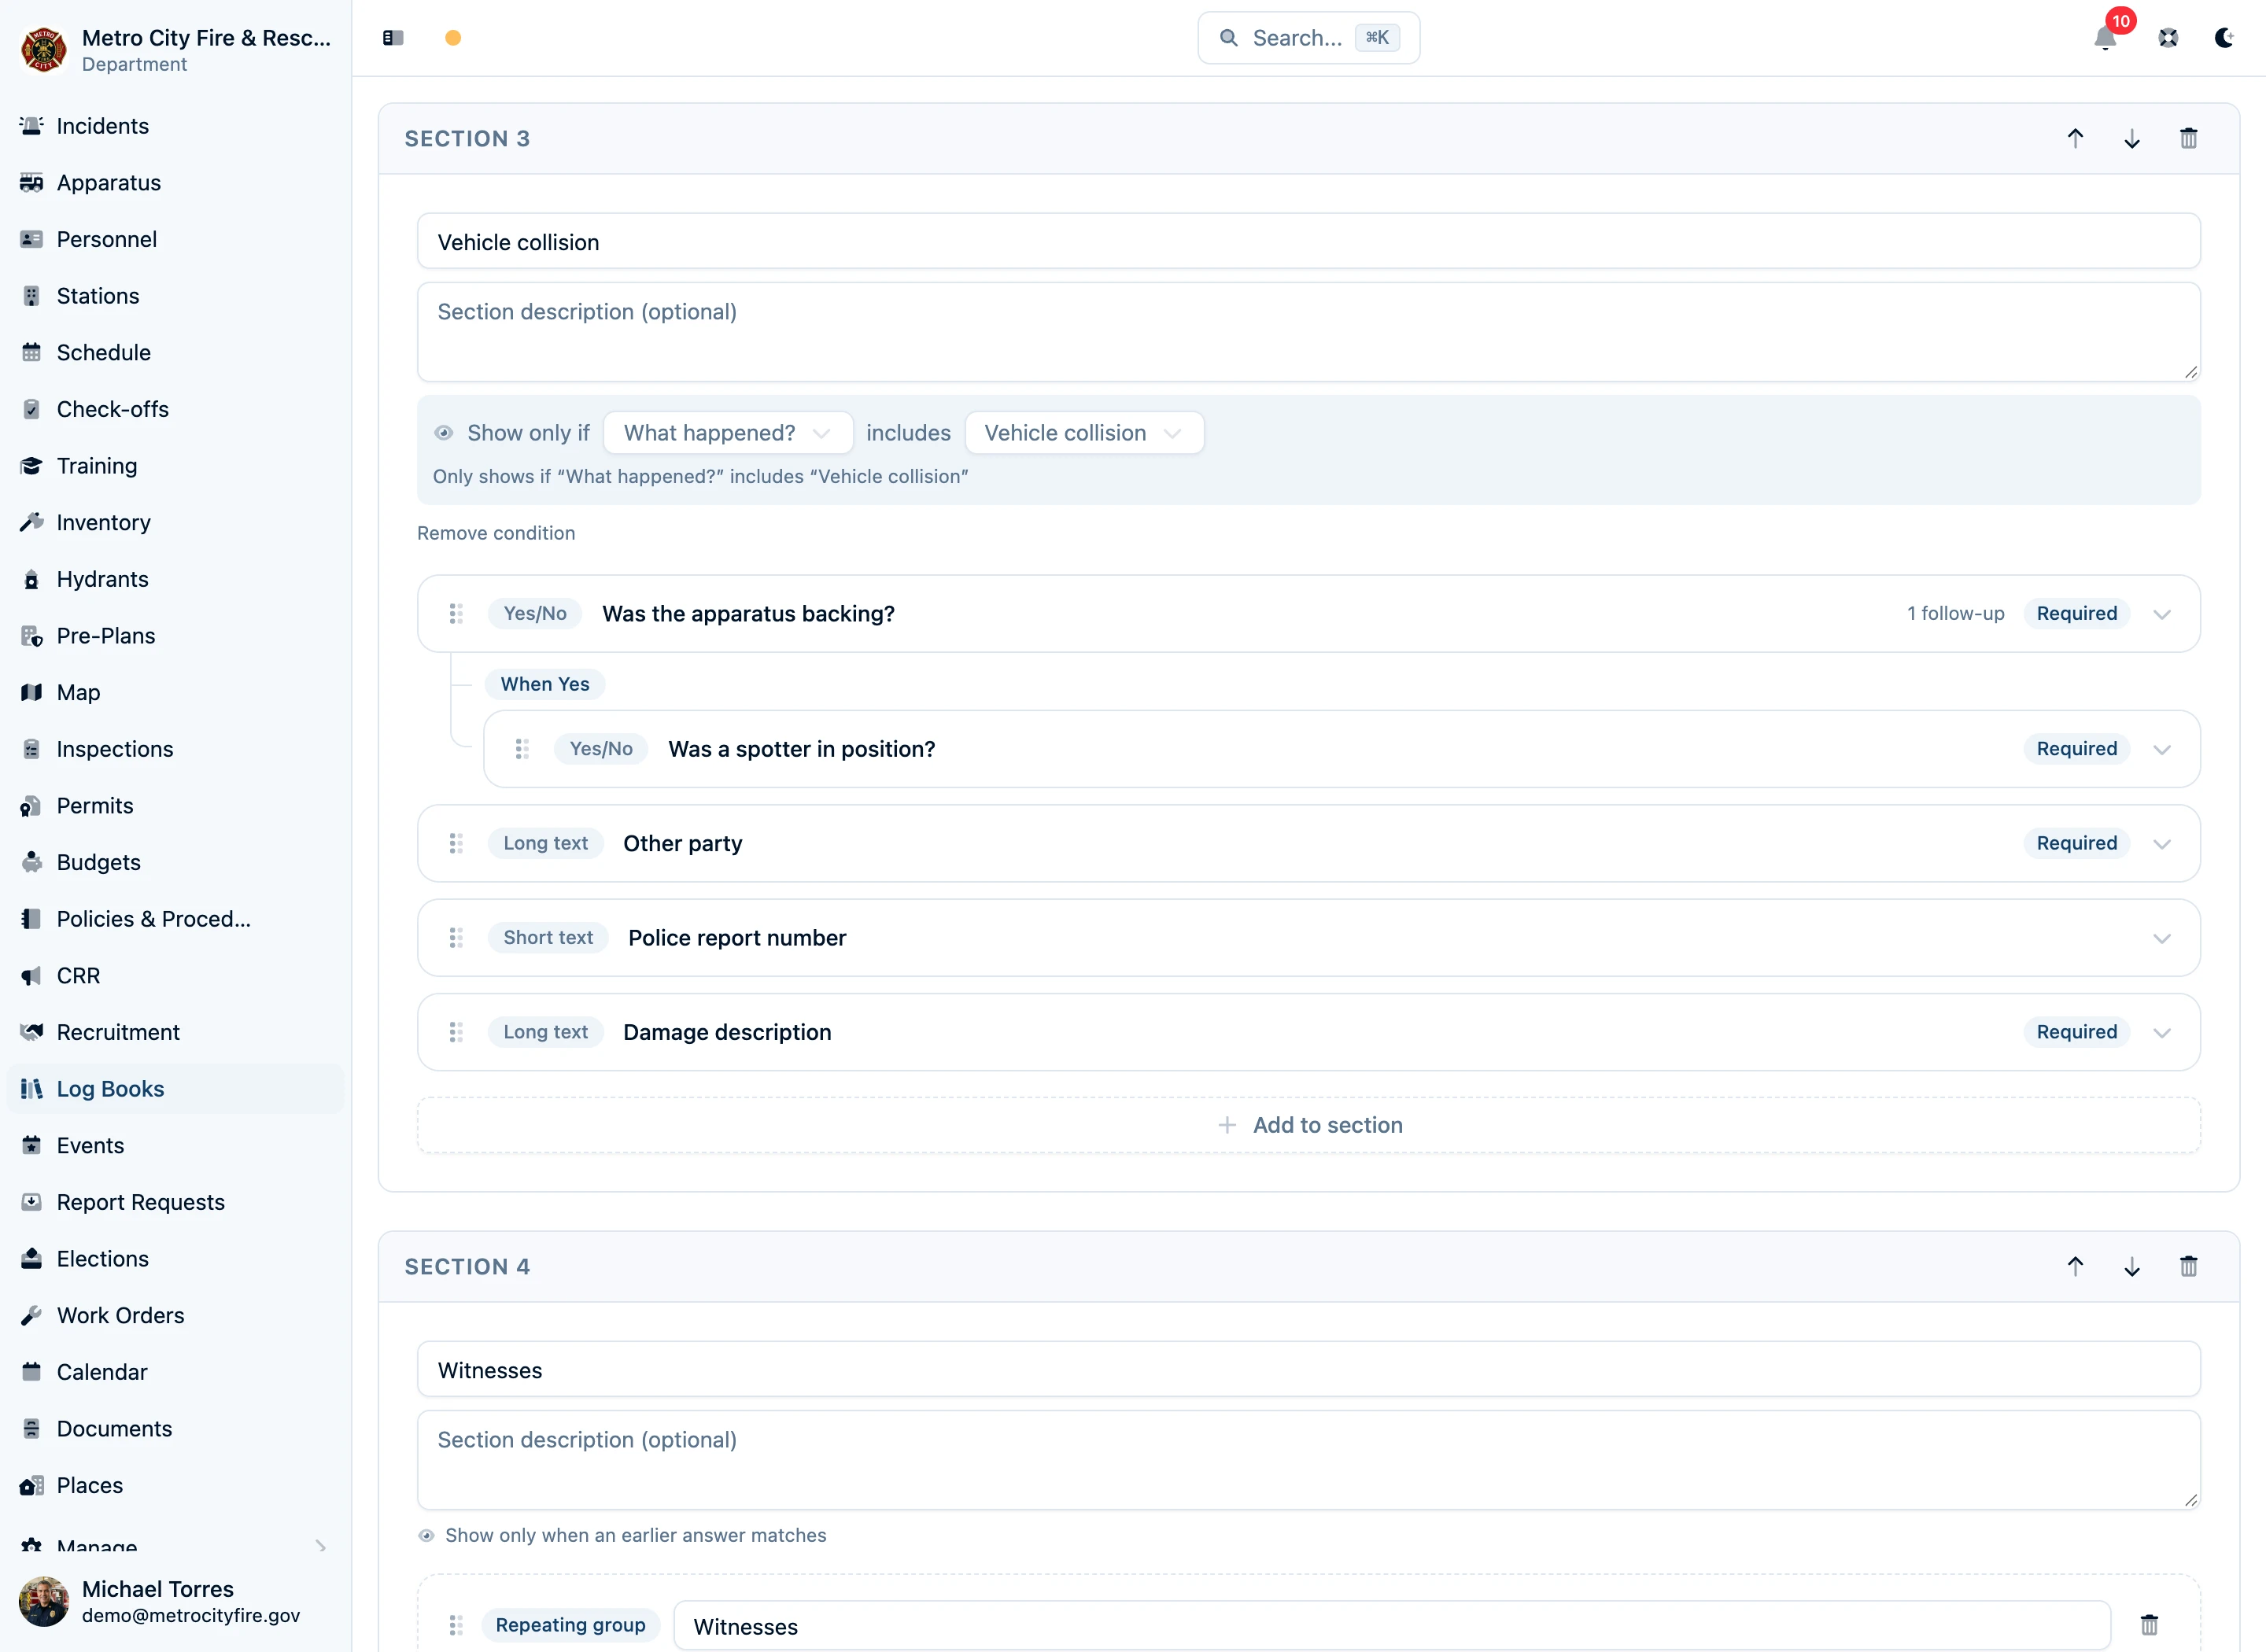Grab drag handle for spotter in position question
The width and height of the screenshot is (2266, 1652).
coord(522,748)
